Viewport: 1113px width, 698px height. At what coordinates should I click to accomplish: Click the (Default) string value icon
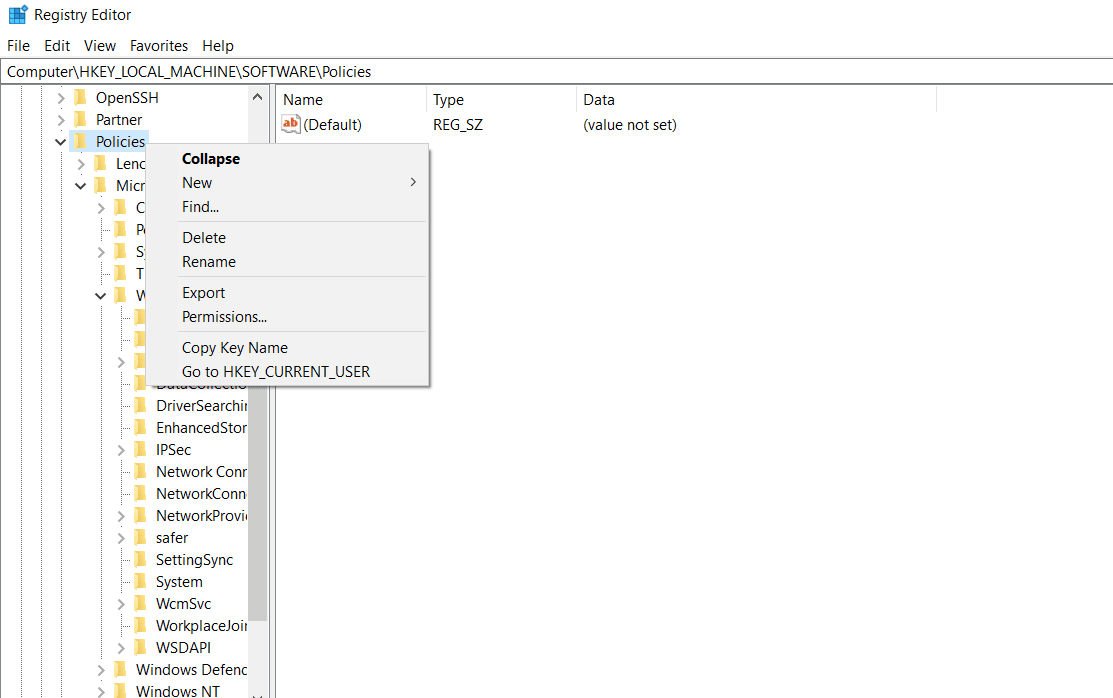pyautogui.click(x=291, y=125)
